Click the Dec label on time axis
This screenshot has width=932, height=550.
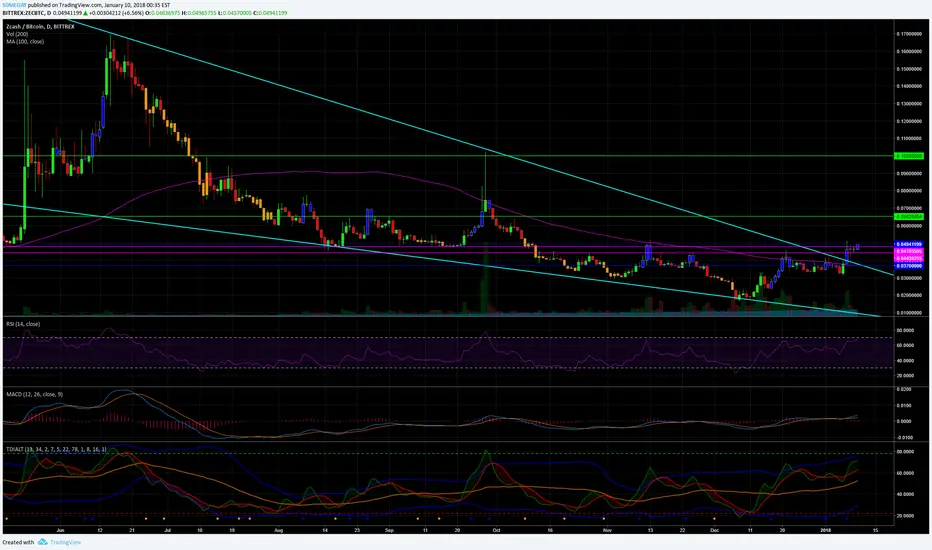[x=714, y=530]
